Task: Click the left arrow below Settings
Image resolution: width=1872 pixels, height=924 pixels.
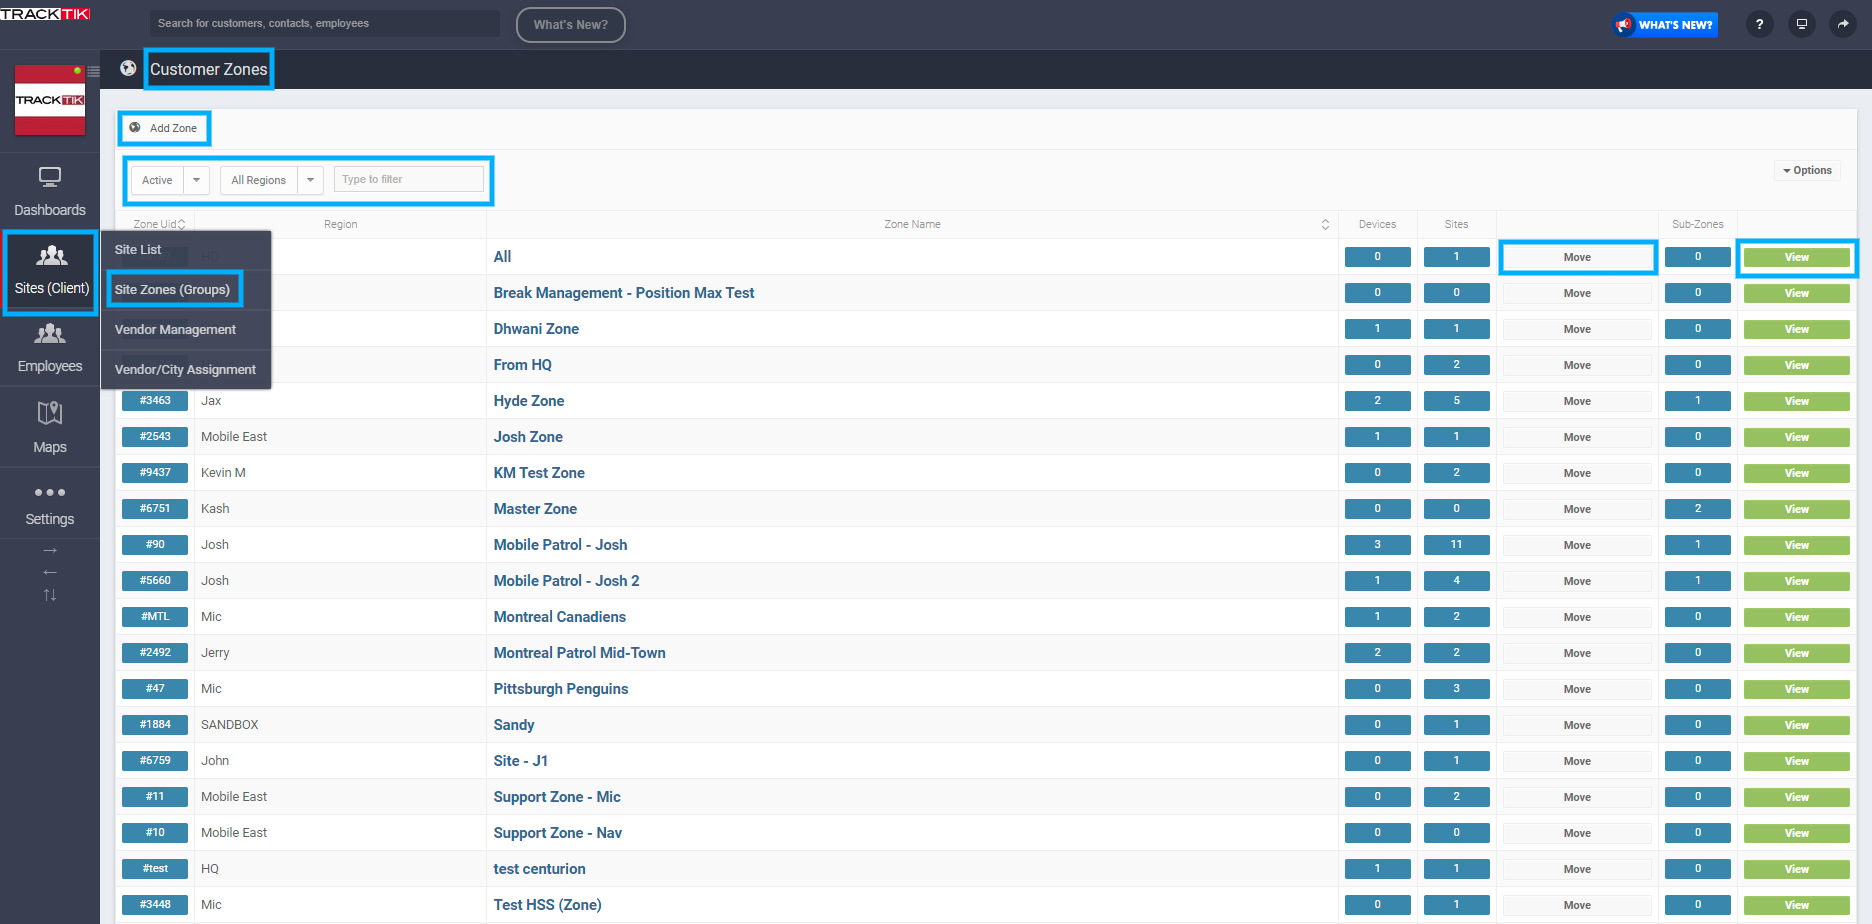Action: click(x=50, y=572)
